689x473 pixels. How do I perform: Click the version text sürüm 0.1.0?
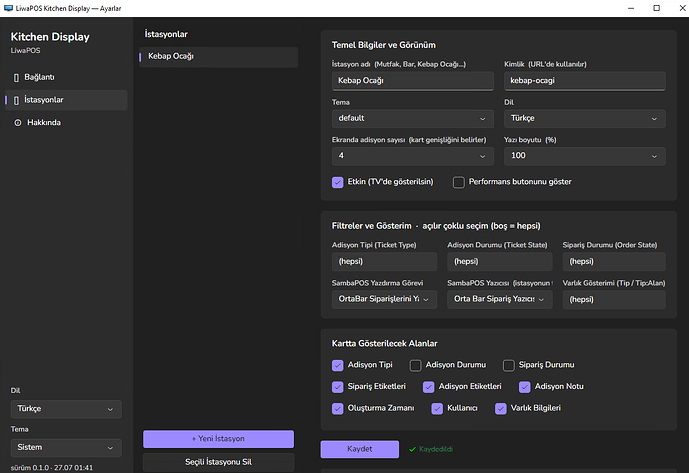pyautogui.click(x=52, y=468)
